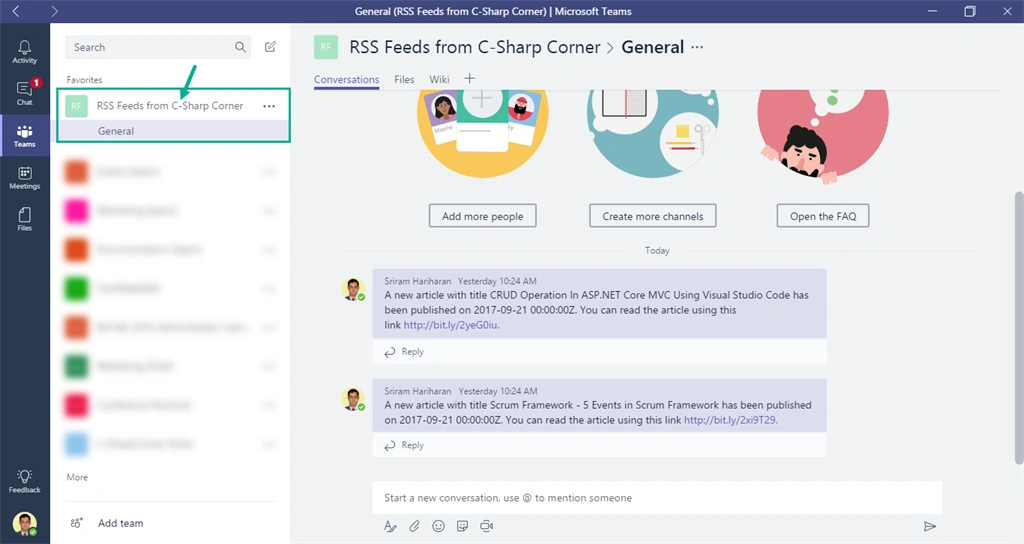The height and width of the screenshot is (544, 1024).
Task: Open the Activity bell icon
Action: [x=25, y=52]
